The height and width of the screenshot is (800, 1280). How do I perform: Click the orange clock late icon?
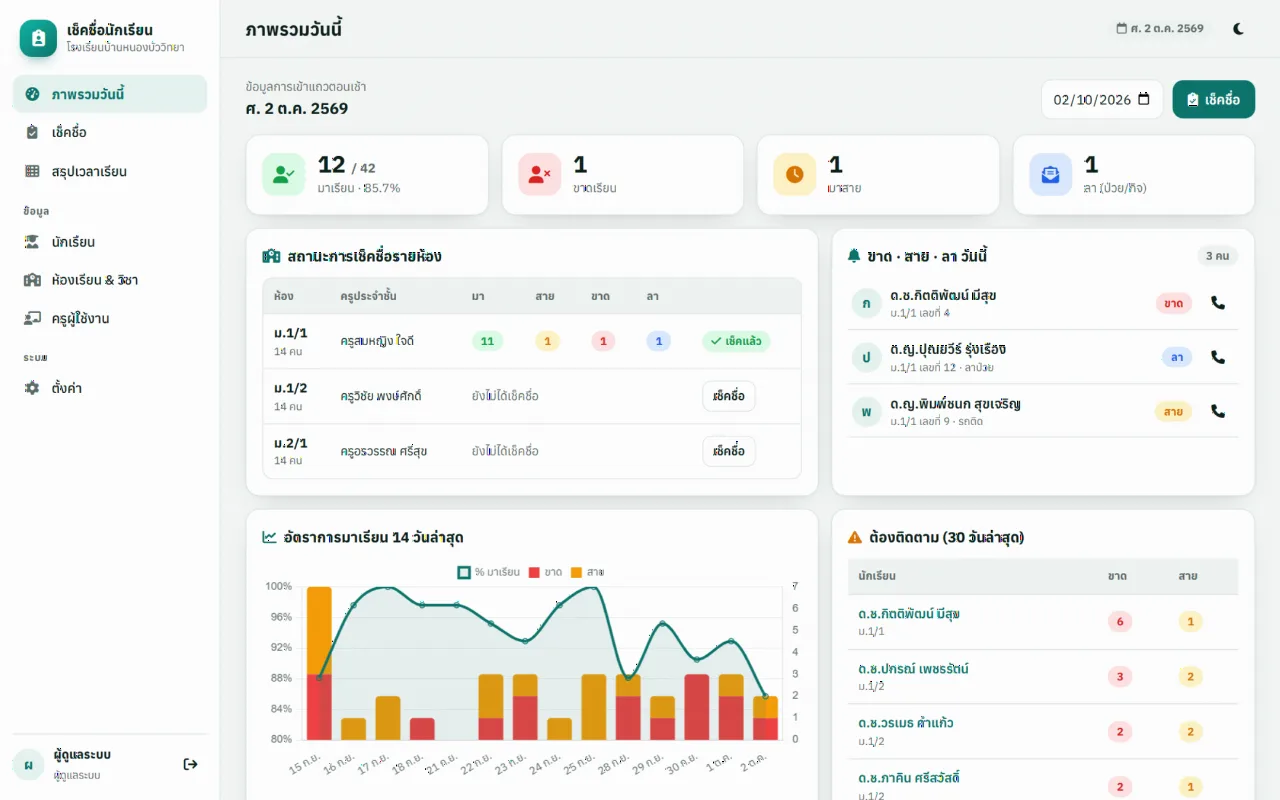click(795, 174)
